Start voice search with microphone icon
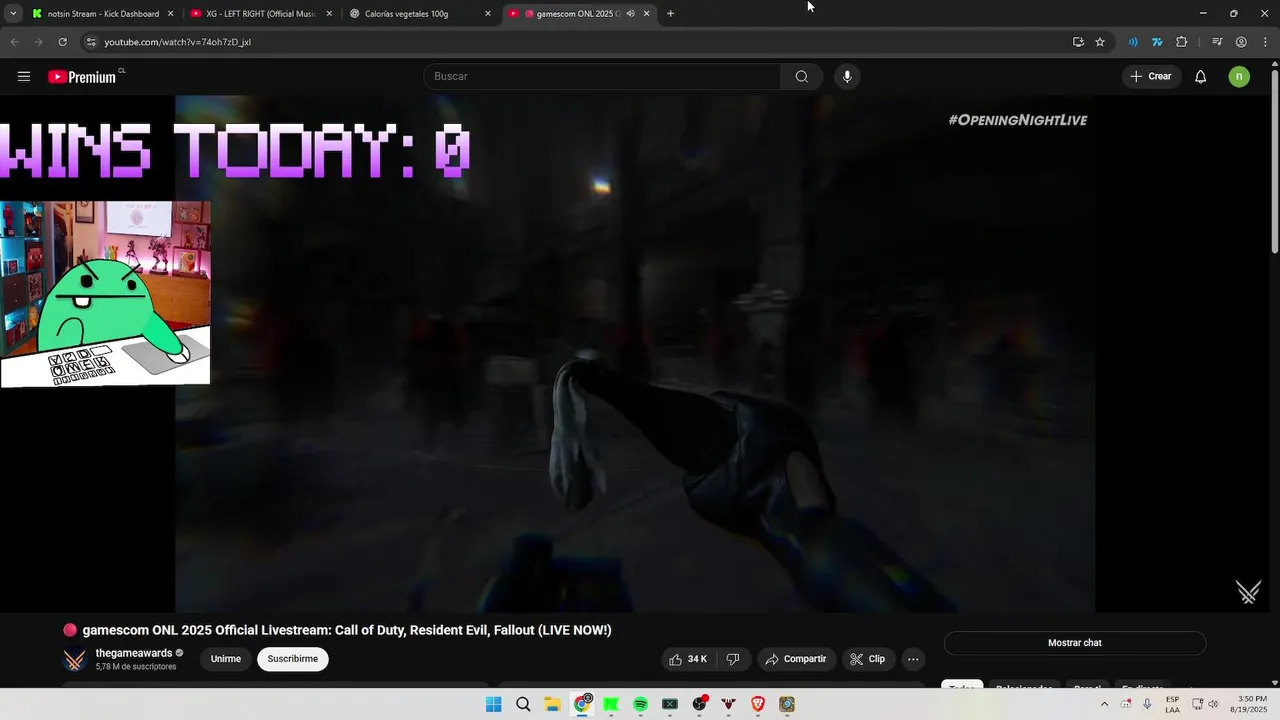1280x720 pixels. 847,77
